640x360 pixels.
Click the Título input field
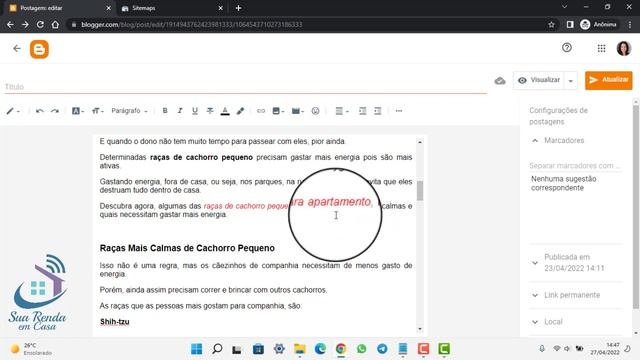246,87
